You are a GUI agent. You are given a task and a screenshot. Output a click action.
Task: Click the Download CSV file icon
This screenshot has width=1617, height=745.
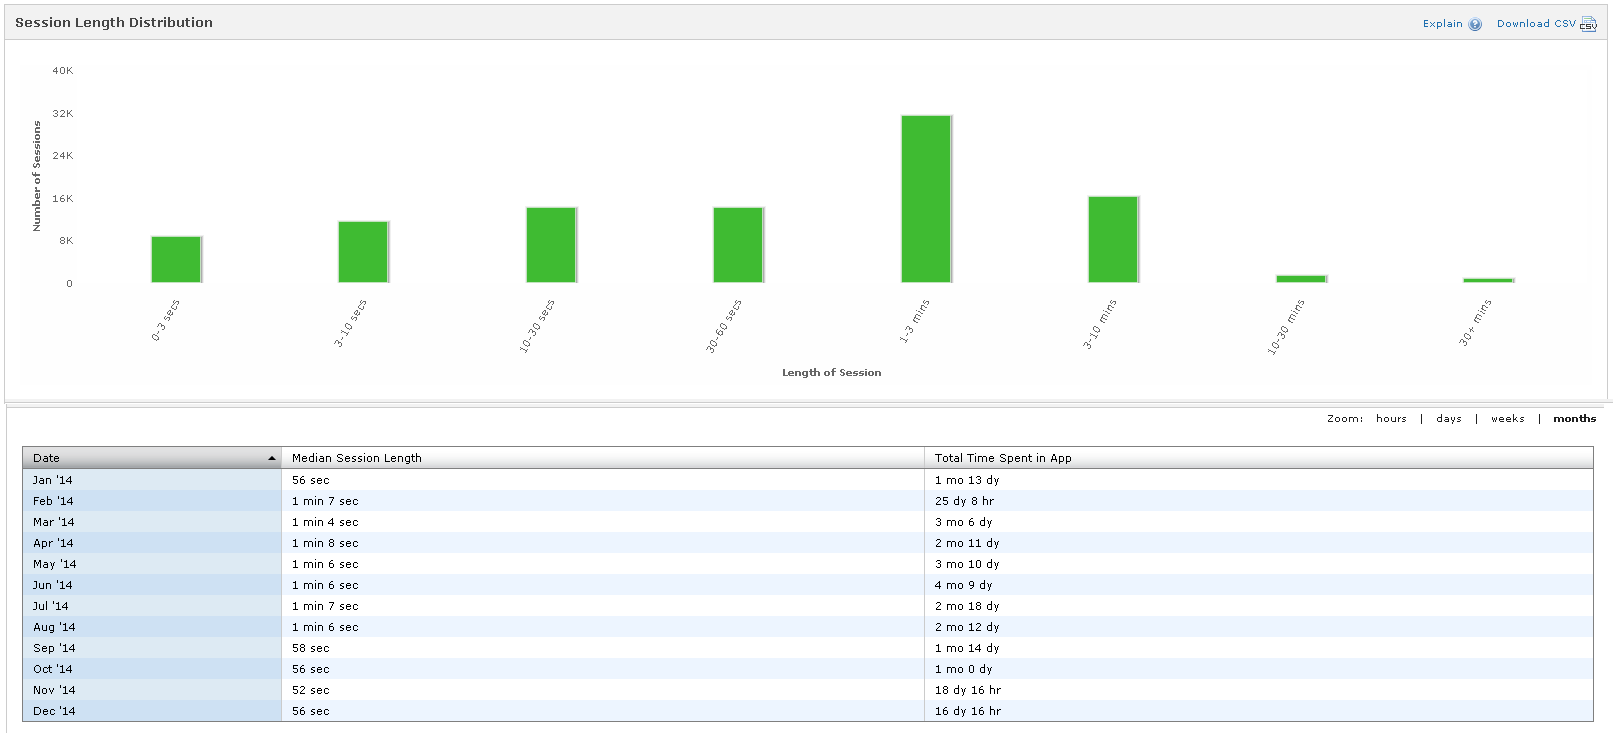[x=1588, y=24]
